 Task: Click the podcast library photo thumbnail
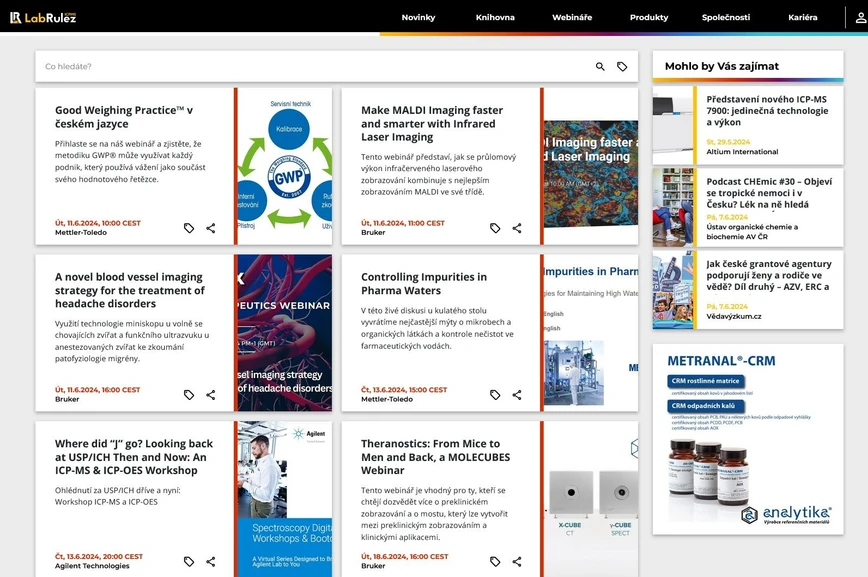point(673,208)
